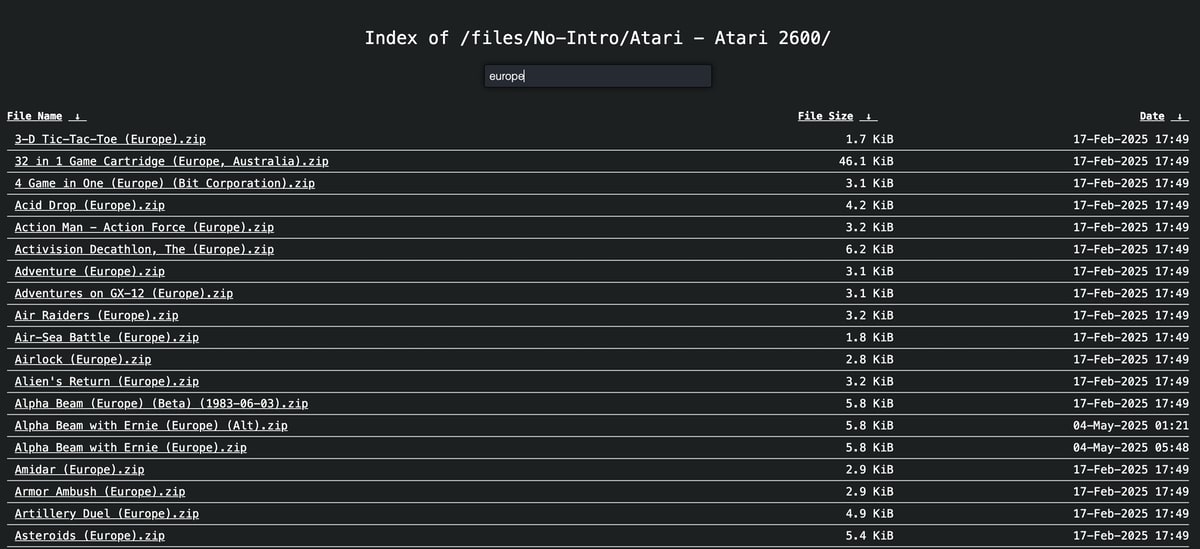Focus the search field containing 'europe'
The height and width of the screenshot is (549, 1200).
pyautogui.click(x=598, y=76)
